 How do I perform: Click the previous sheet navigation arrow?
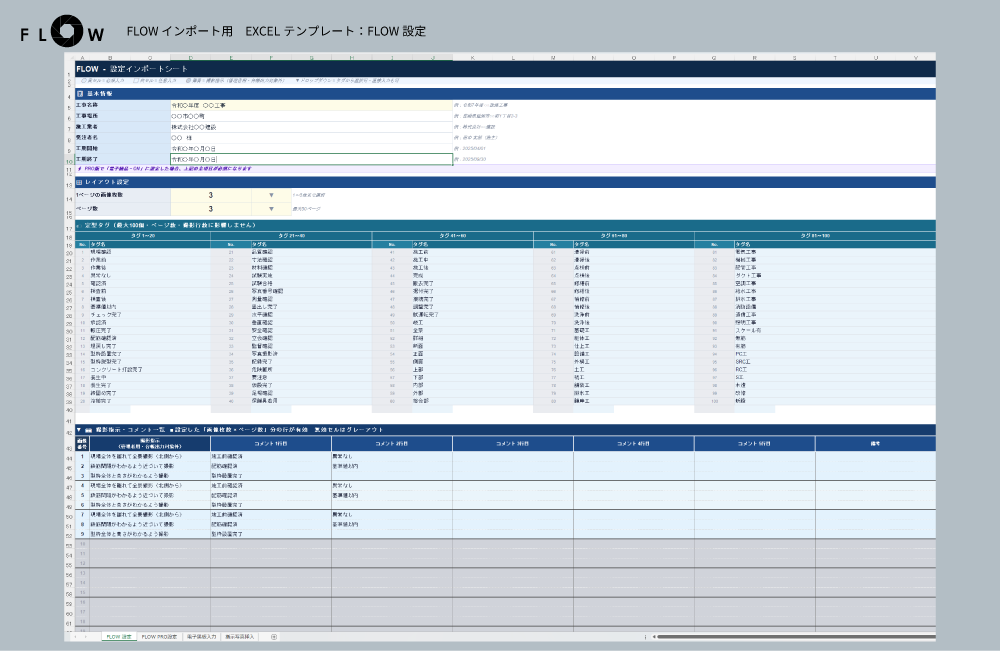(x=75, y=637)
